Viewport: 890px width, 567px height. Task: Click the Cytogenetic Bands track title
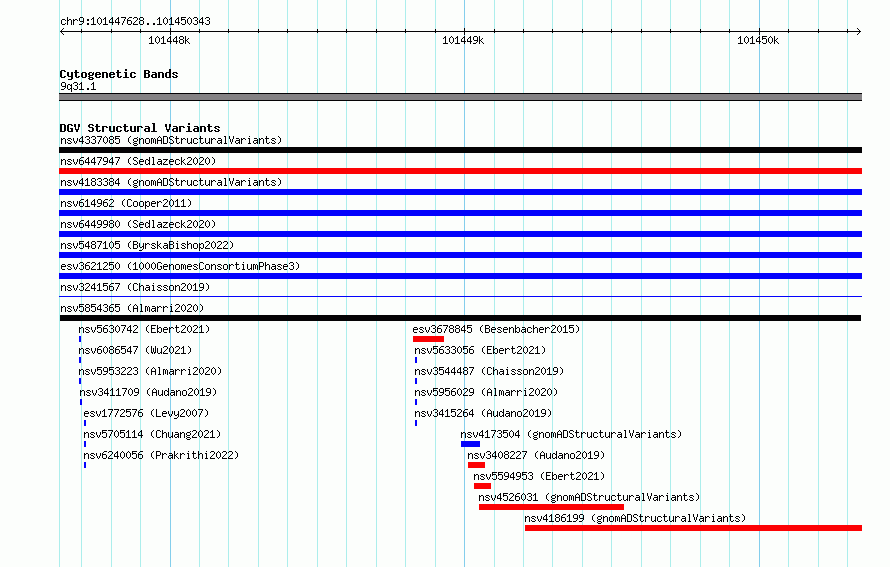point(119,74)
